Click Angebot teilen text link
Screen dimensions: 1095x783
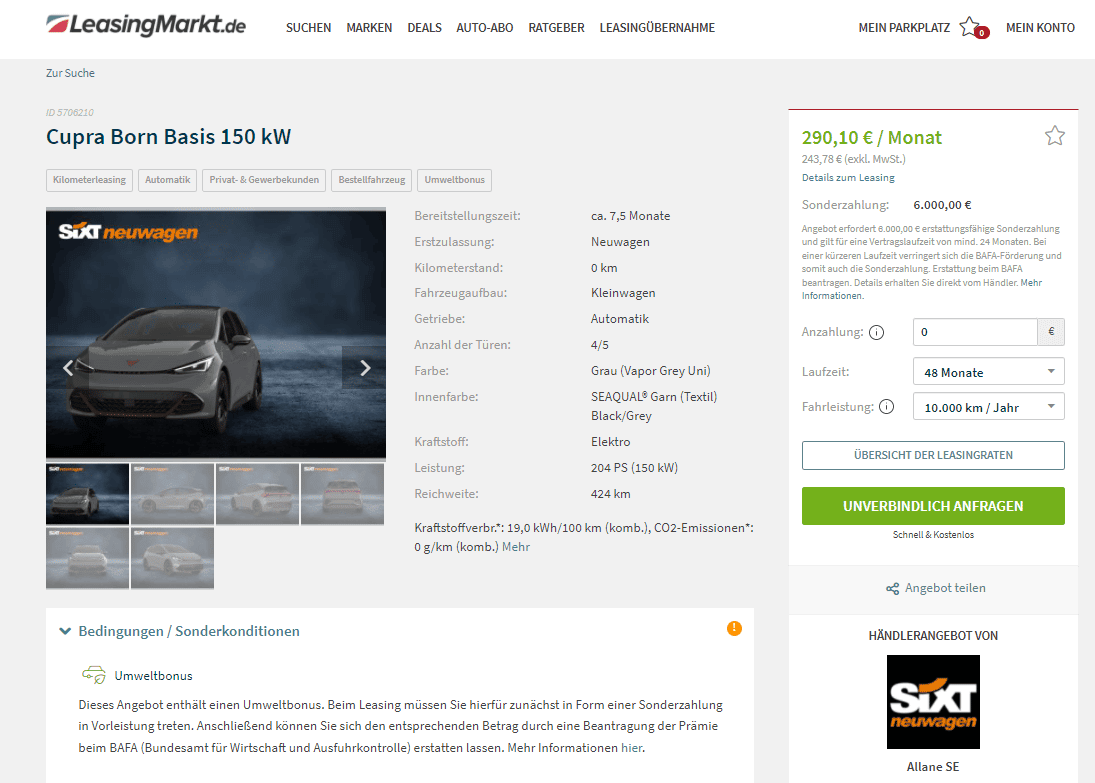point(945,588)
